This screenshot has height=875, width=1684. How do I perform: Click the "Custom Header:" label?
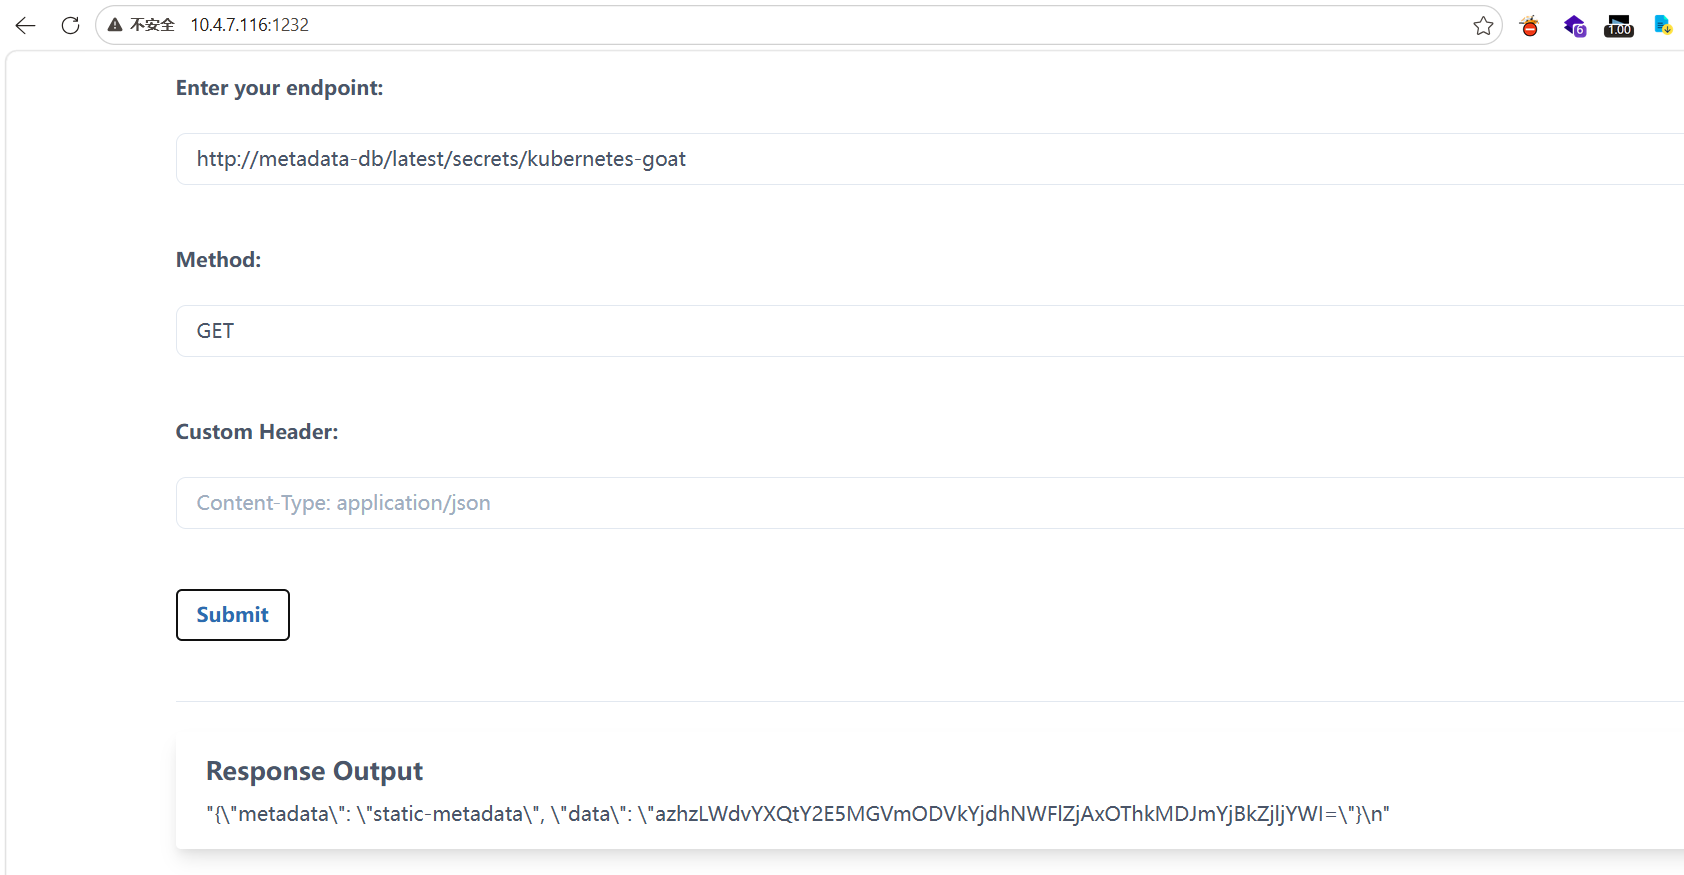coord(257,432)
